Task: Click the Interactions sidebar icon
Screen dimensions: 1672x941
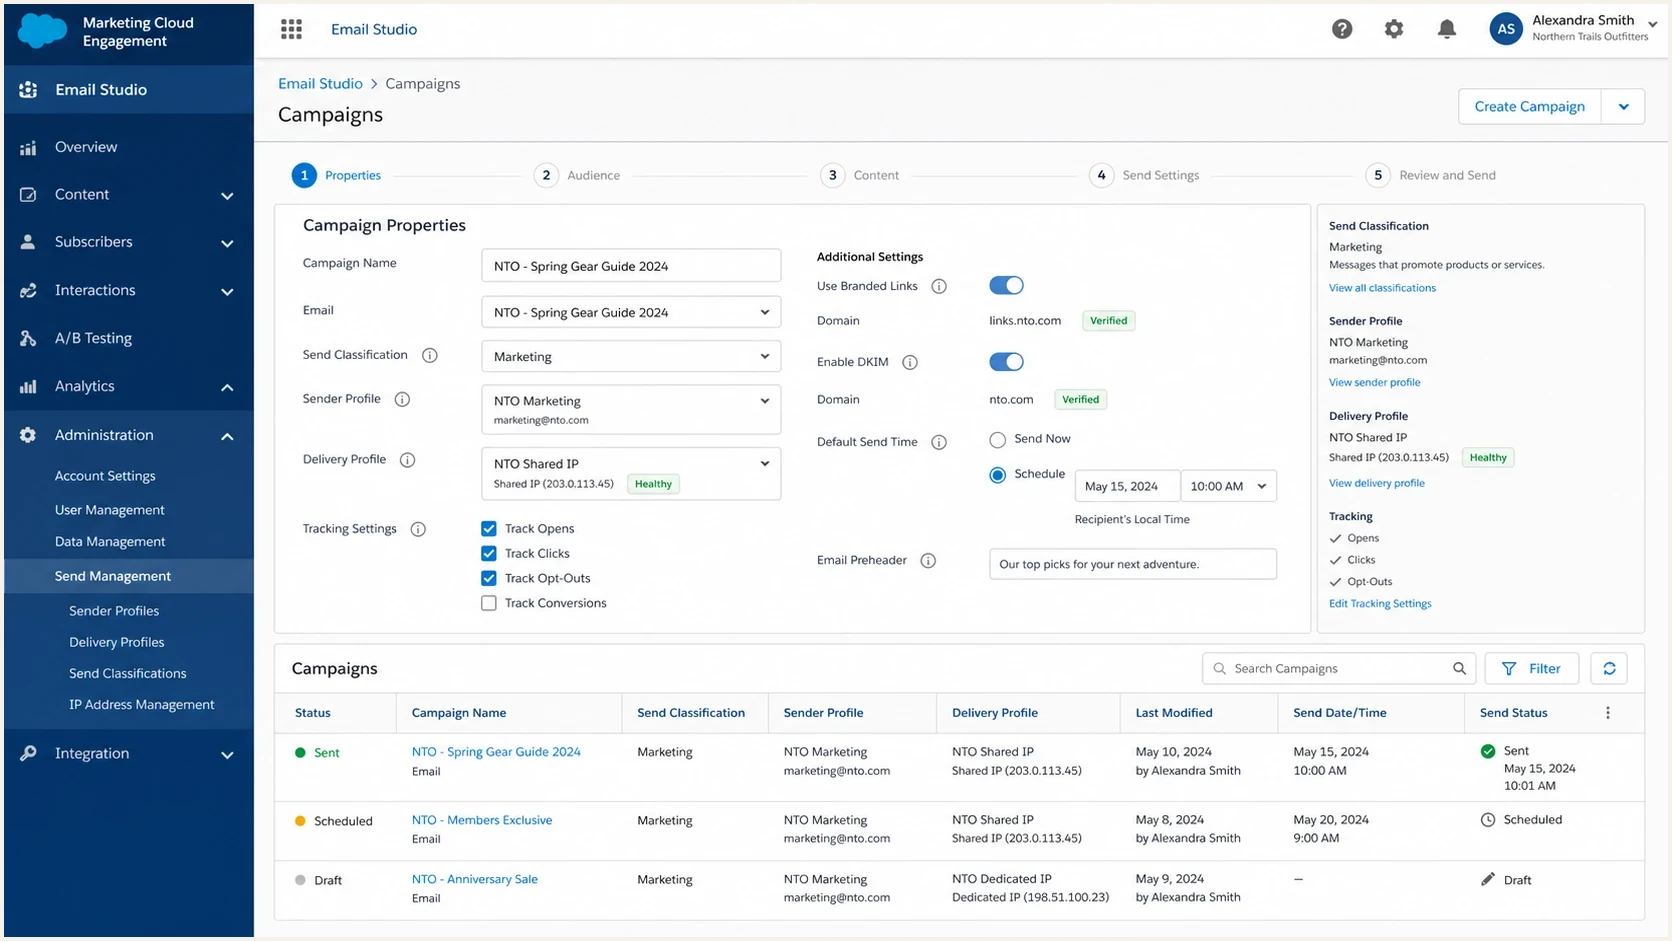Action: 28,290
